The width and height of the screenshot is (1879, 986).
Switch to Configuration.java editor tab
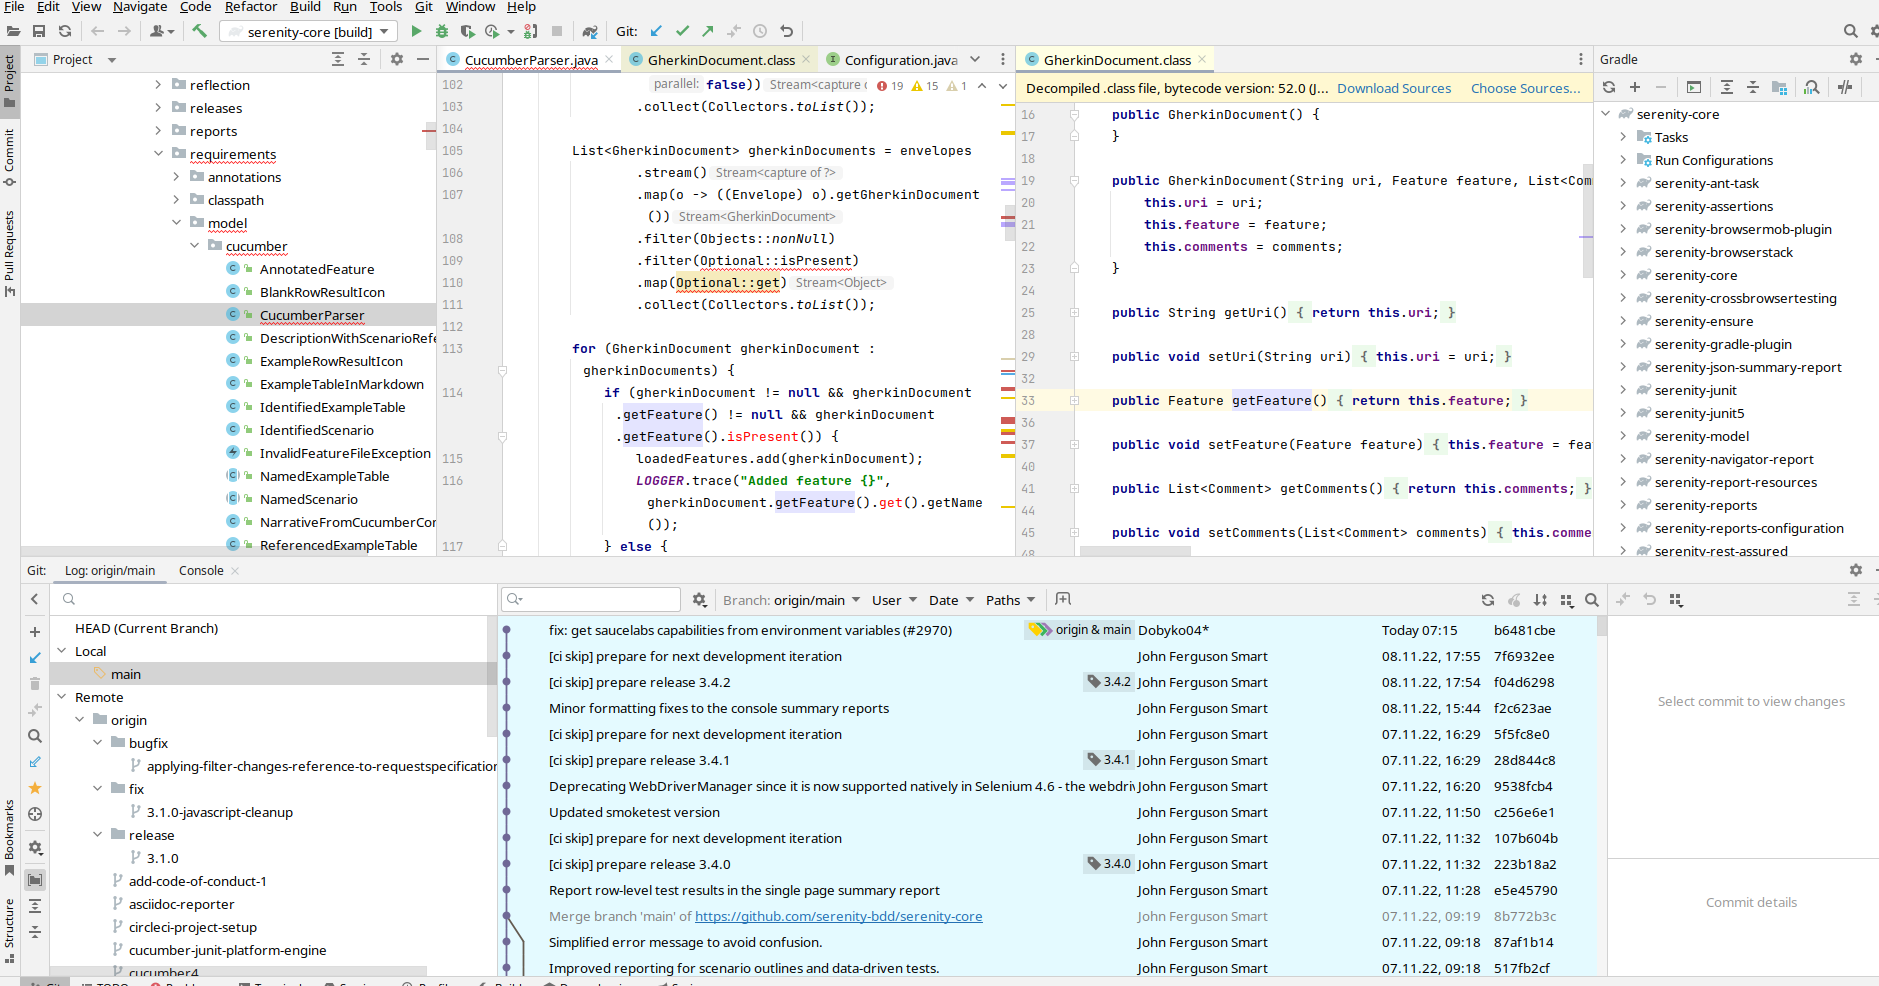(900, 60)
